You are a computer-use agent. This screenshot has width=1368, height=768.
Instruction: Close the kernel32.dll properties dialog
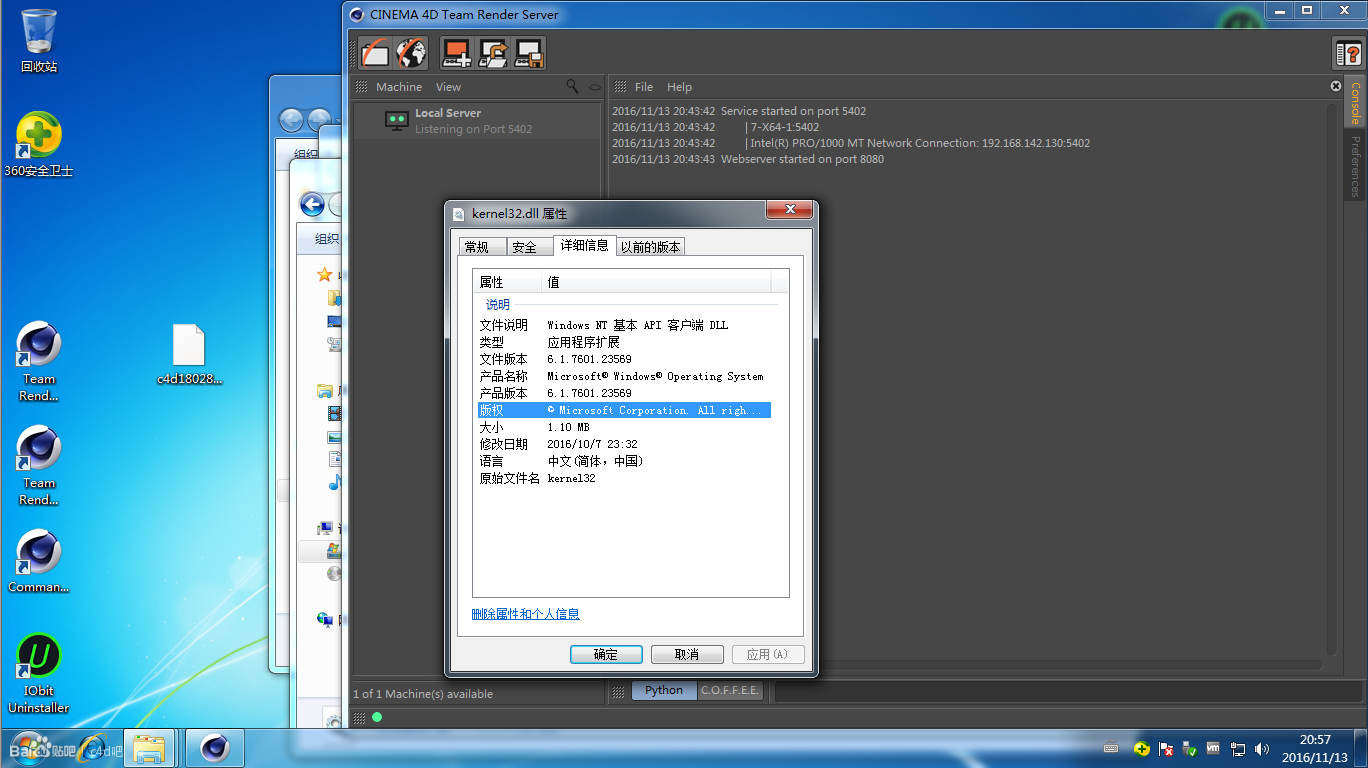[x=789, y=209]
